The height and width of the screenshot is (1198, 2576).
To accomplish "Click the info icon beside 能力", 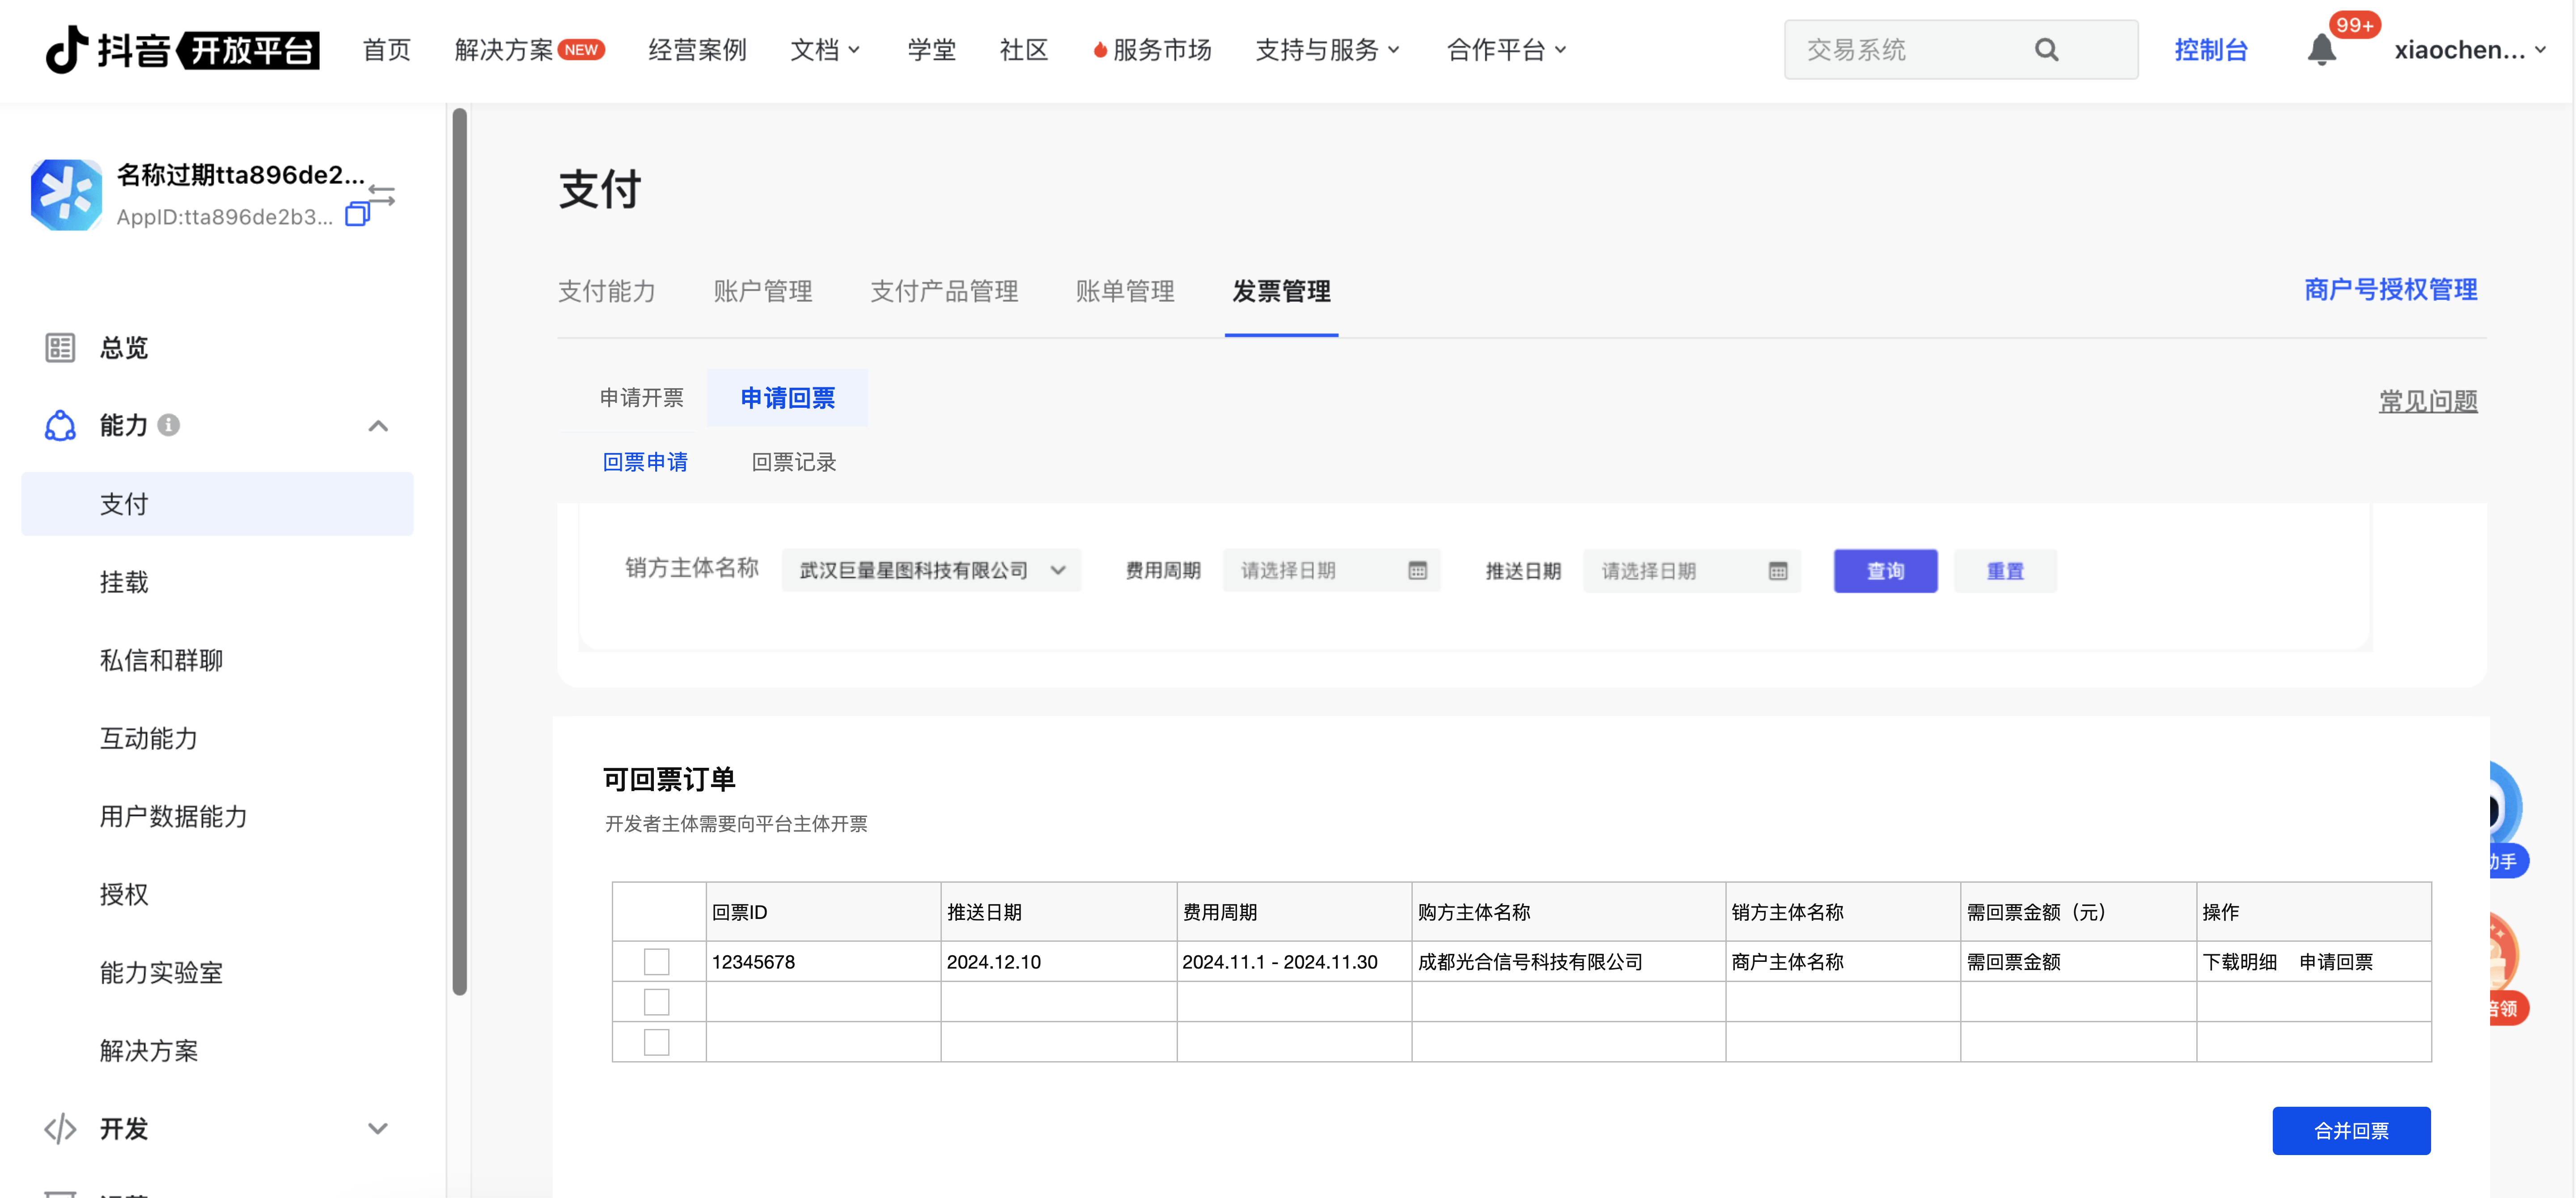I will pos(169,425).
